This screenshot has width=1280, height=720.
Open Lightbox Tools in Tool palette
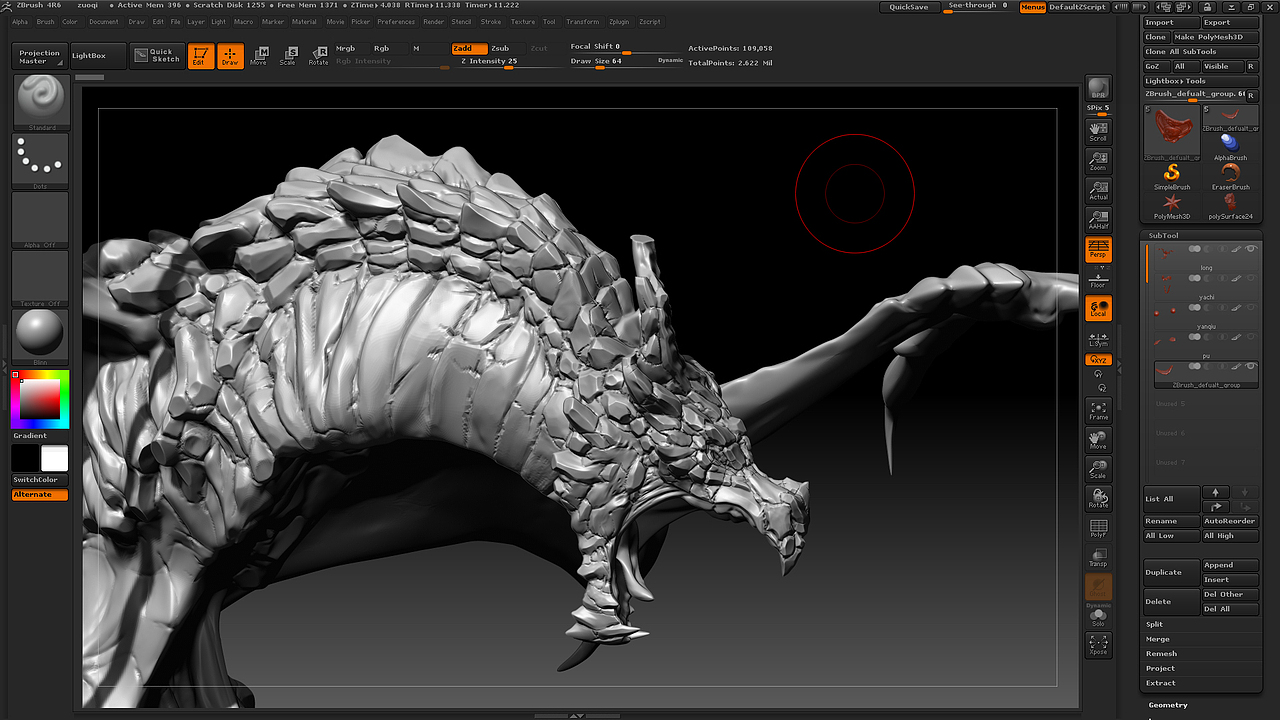(x=1201, y=81)
